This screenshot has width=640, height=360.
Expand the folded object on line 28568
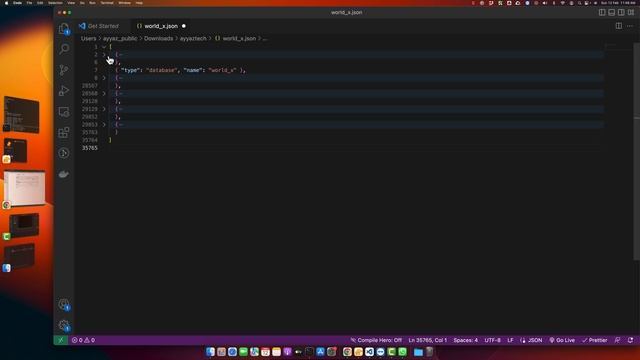pos(104,93)
